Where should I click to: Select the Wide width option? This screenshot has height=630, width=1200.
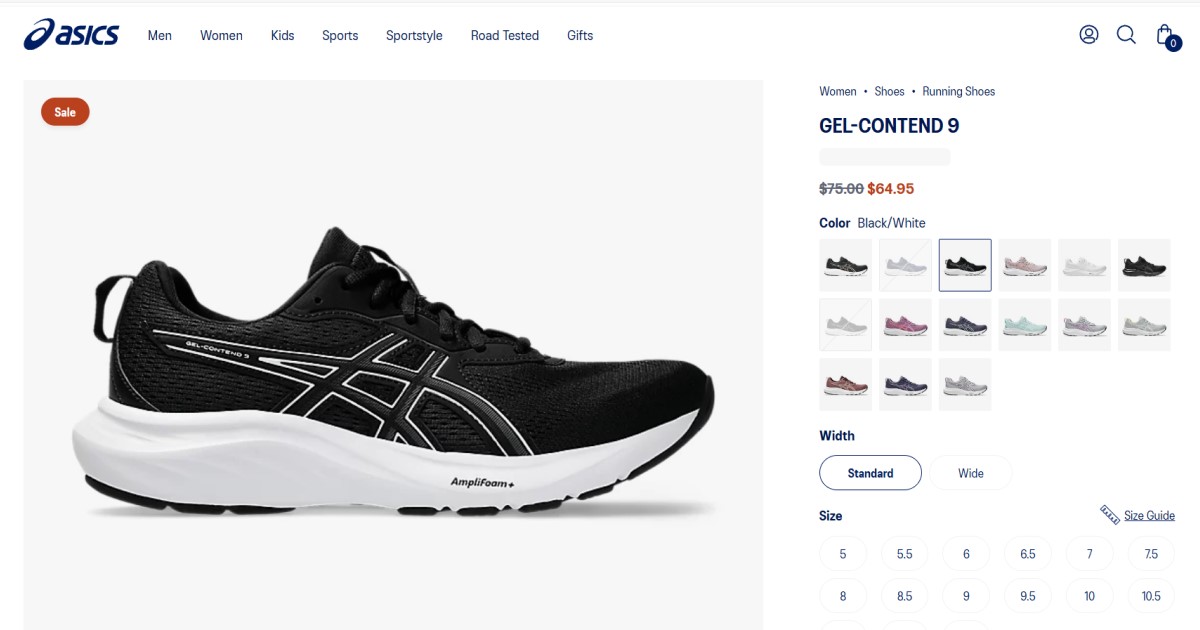click(x=971, y=473)
